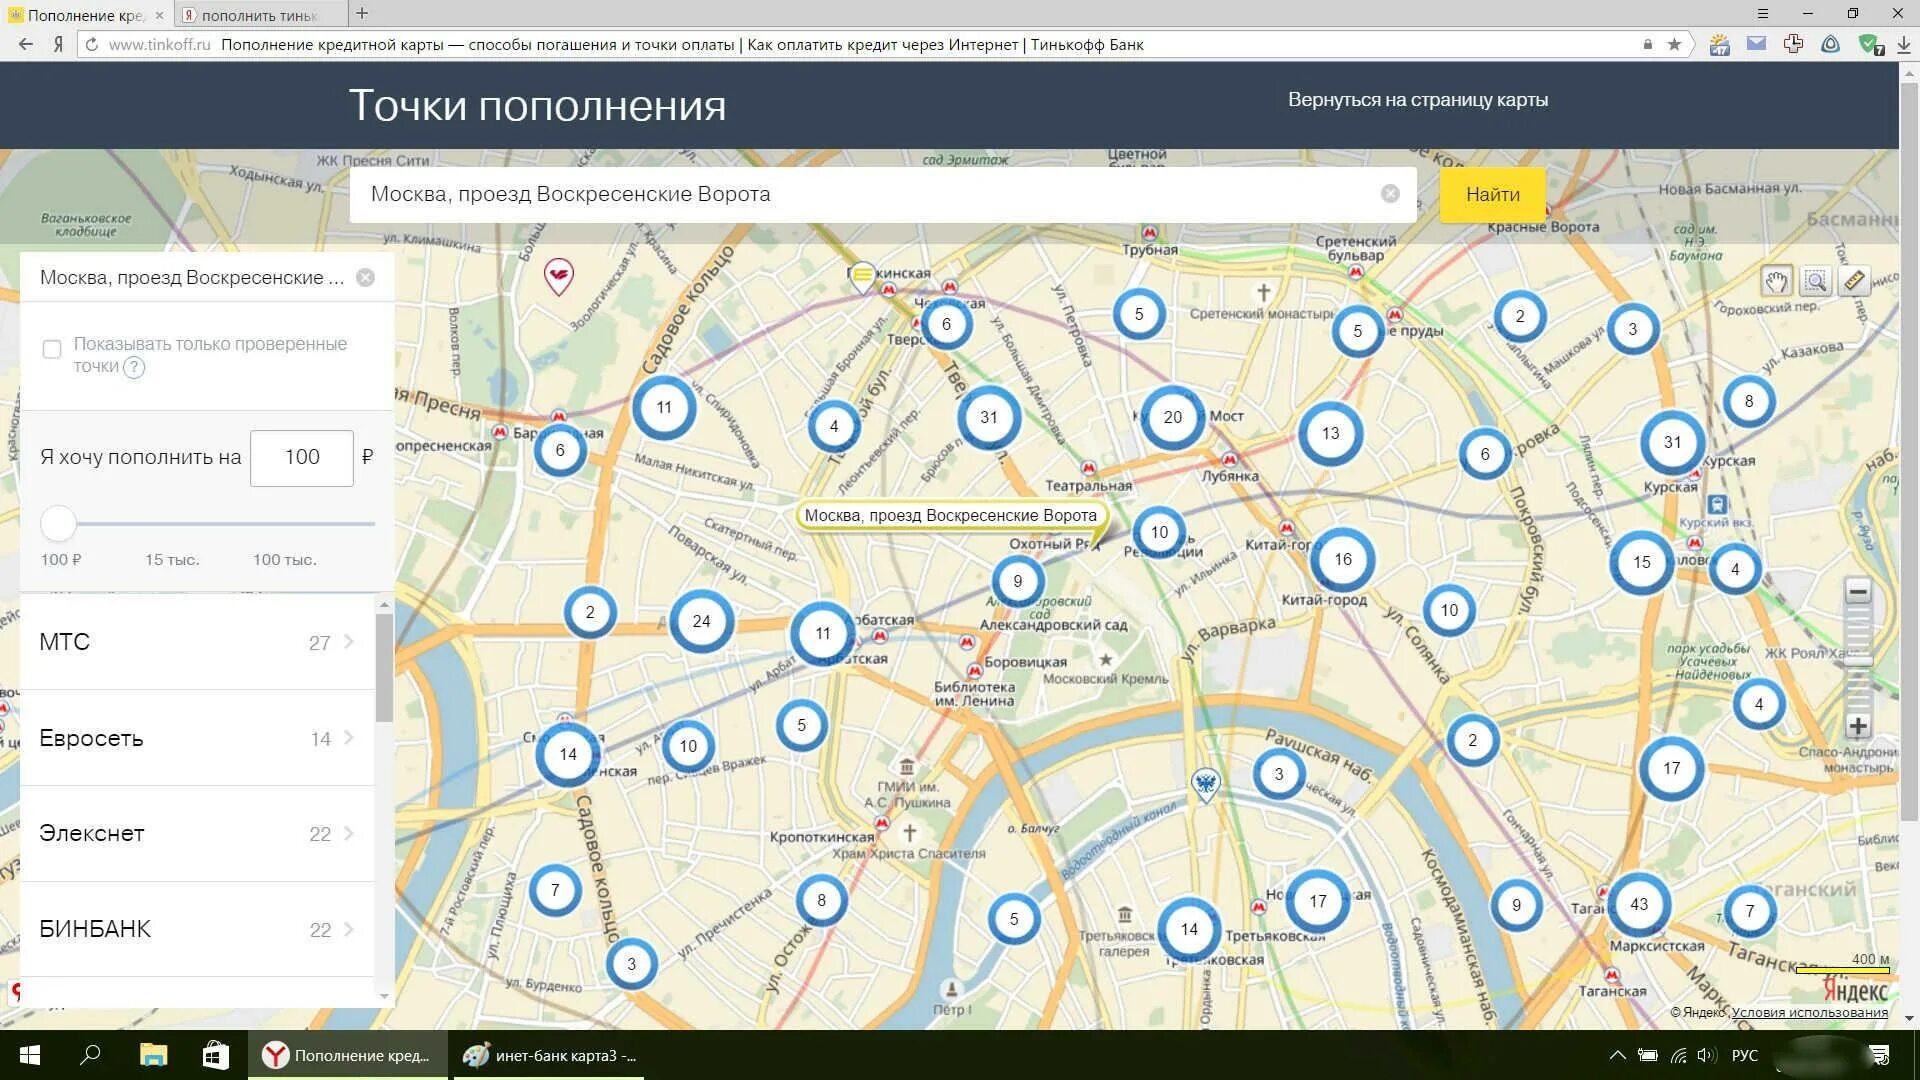Zoom in the map with plus button
Viewport: 1920px width, 1080px height.
[x=1858, y=727]
